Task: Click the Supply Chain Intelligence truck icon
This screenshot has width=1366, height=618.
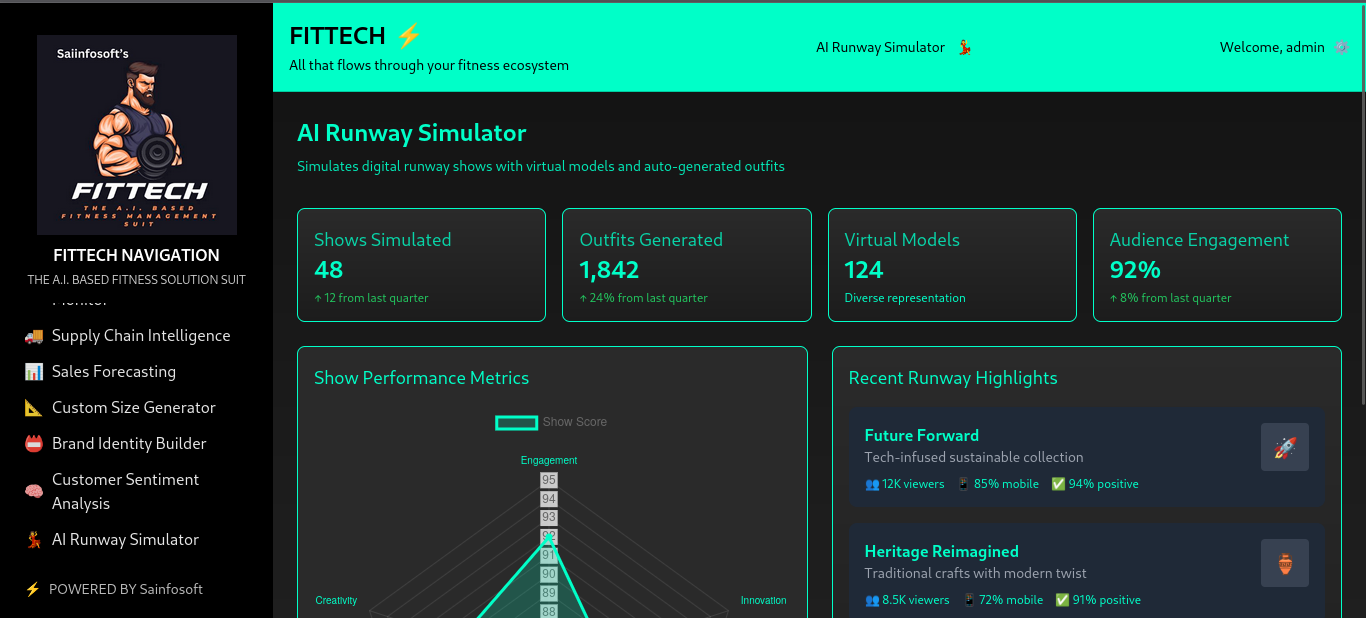Action: (34, 336)
